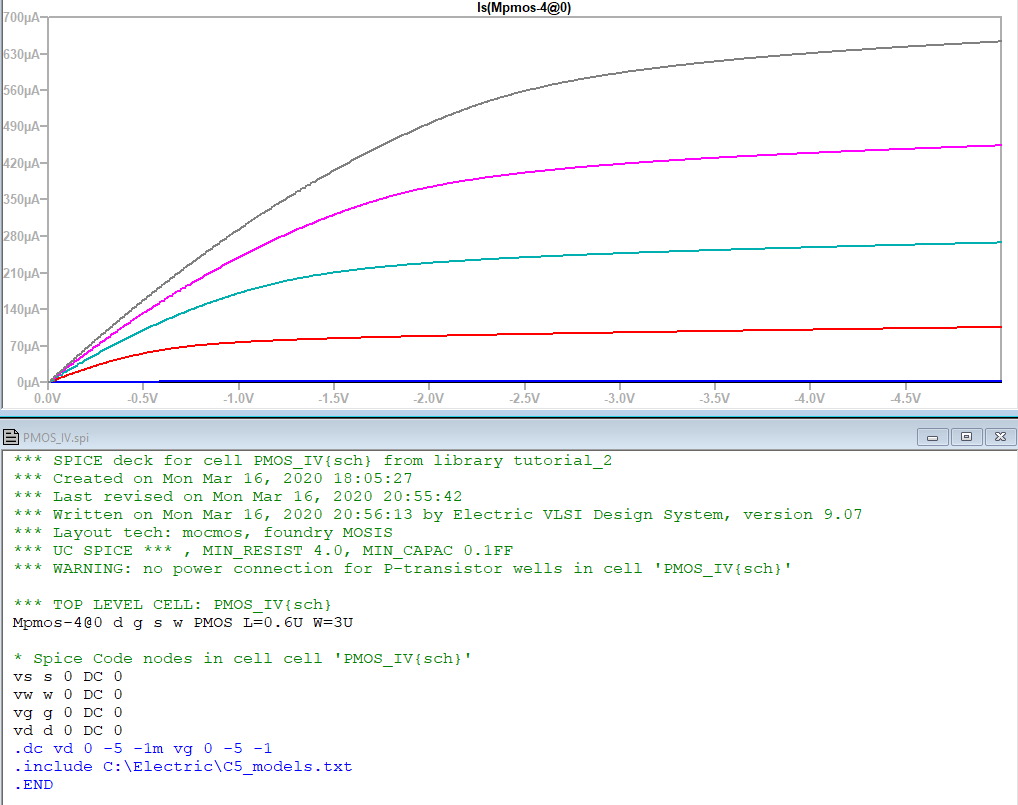The image size is (1018, 805).
Task: Place cursor in the .dc directive line
Action: point(143,749)
